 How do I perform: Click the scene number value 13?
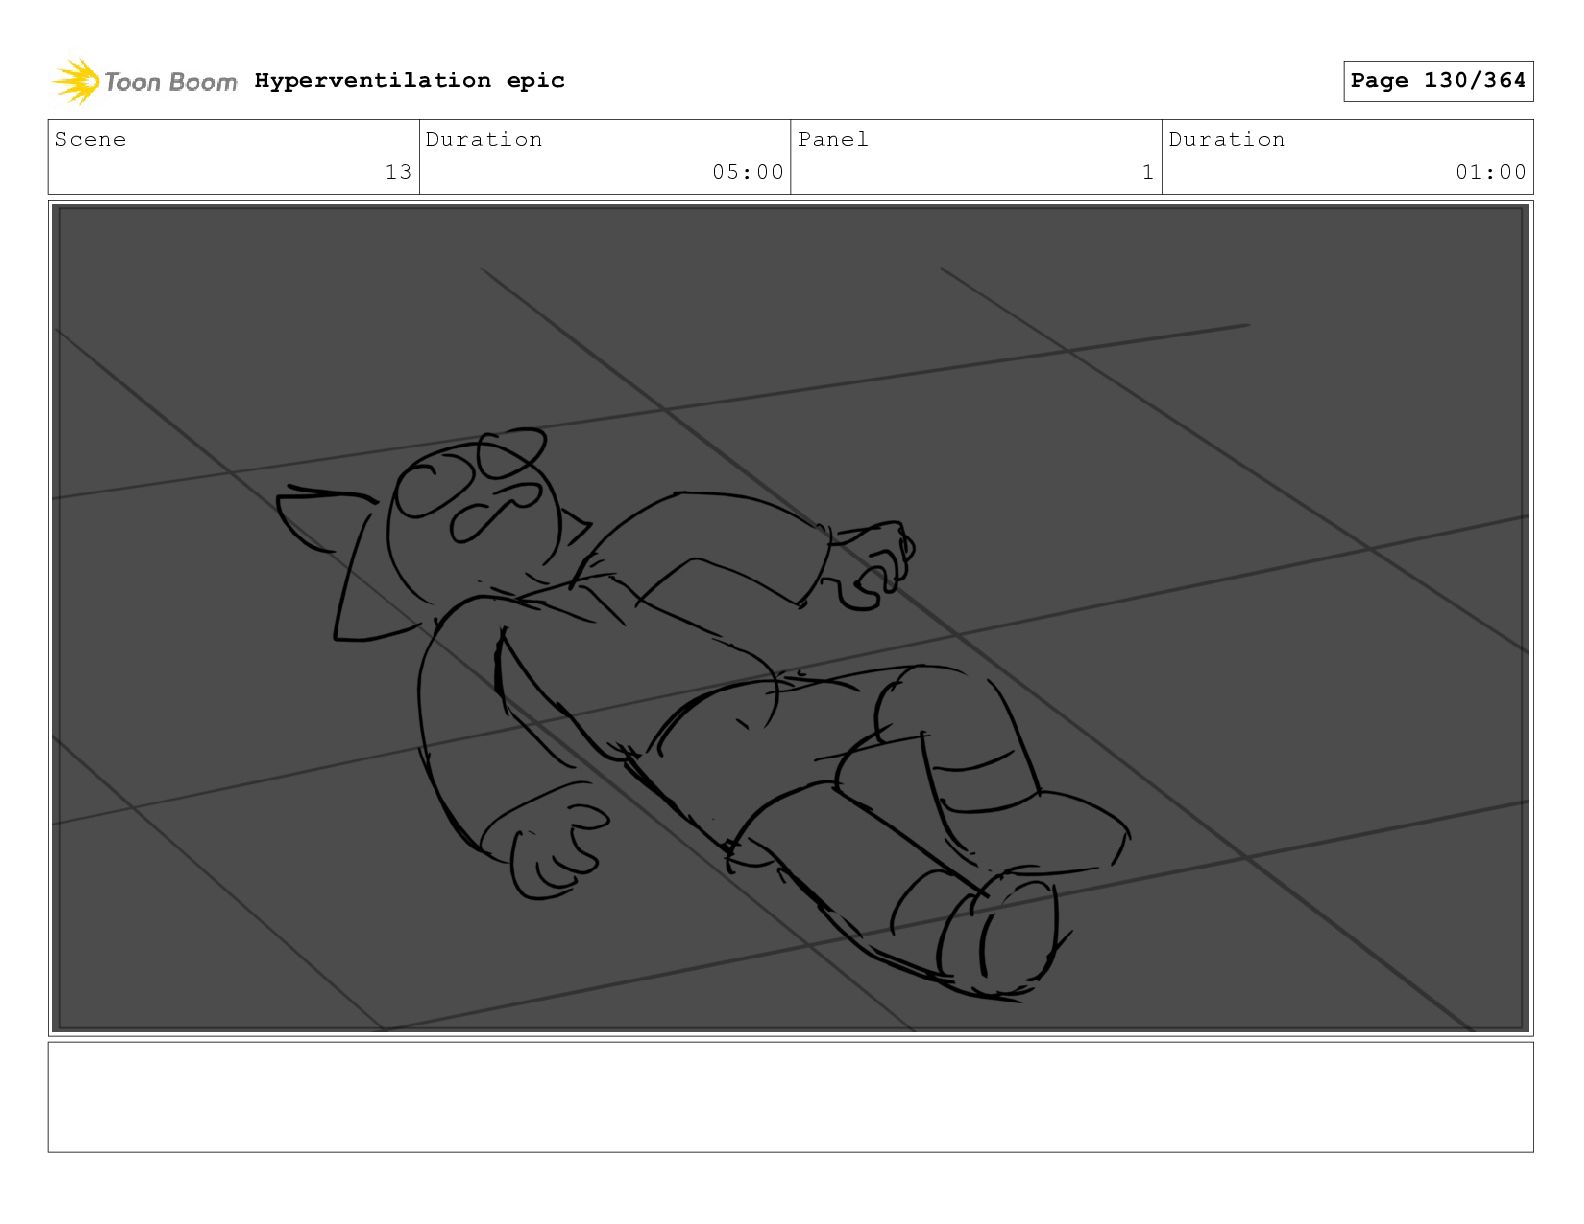click(x=398, y=172)
